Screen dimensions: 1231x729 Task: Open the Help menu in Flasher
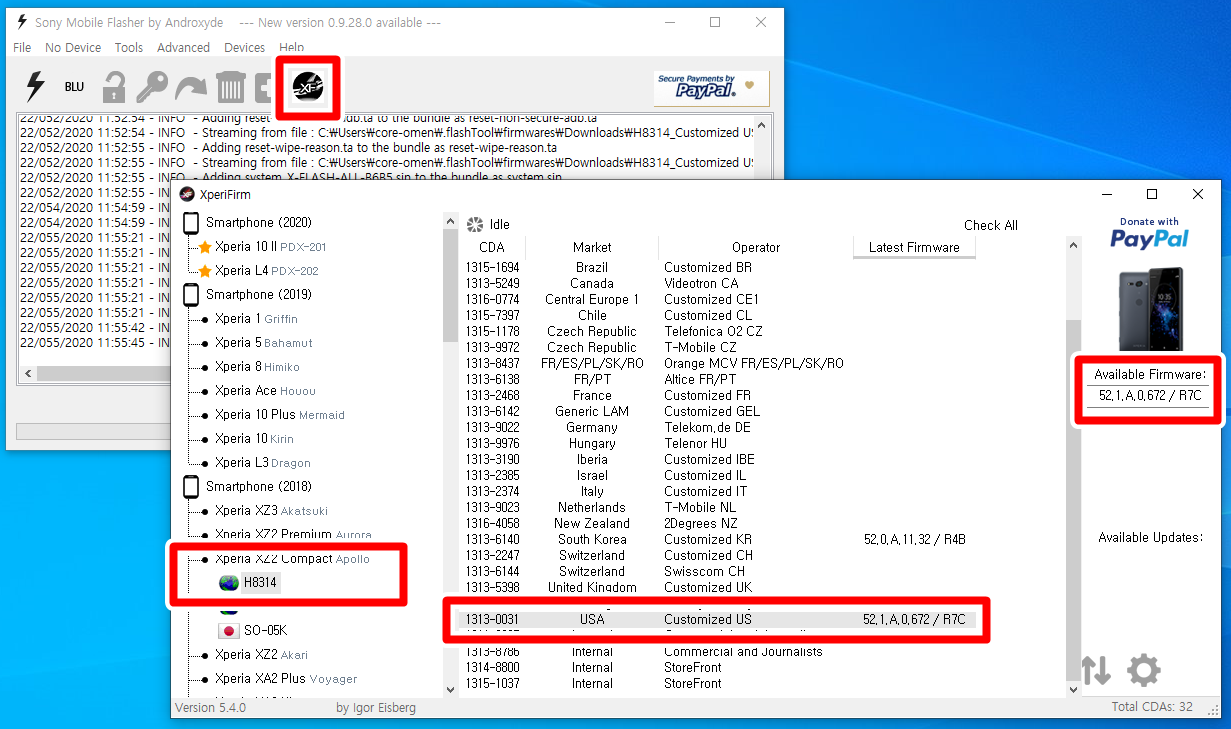pyautogui.click(x=292, y=47)
